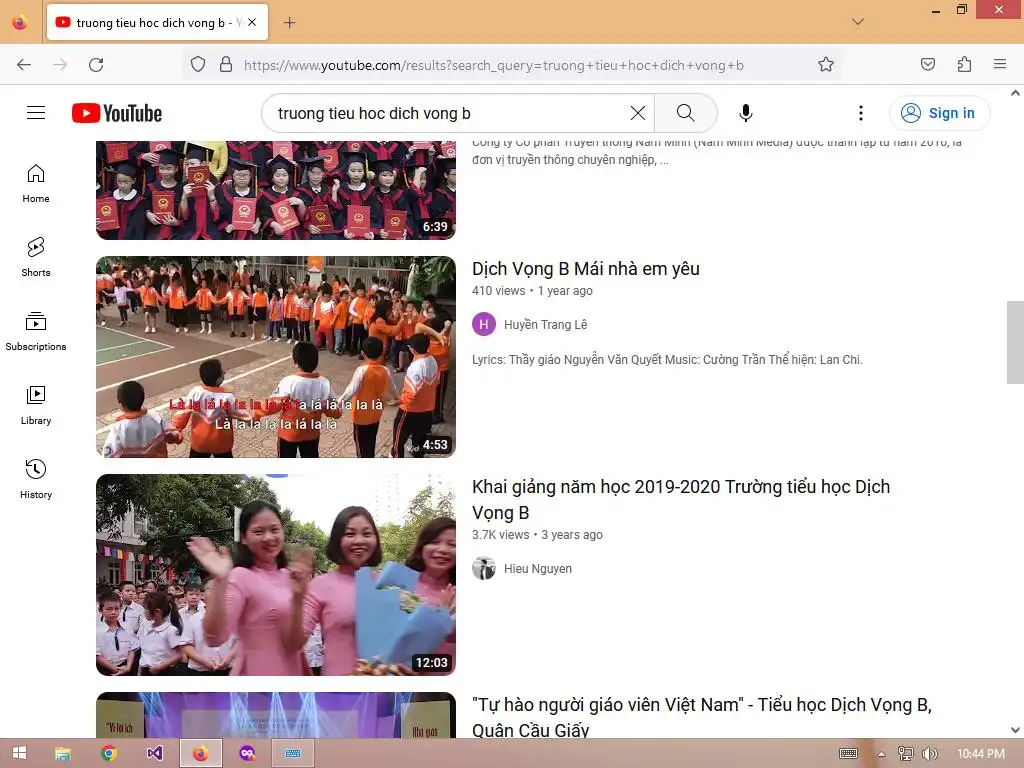Show hidden system tray icons
1024x768 pixels.
[881, 754]
